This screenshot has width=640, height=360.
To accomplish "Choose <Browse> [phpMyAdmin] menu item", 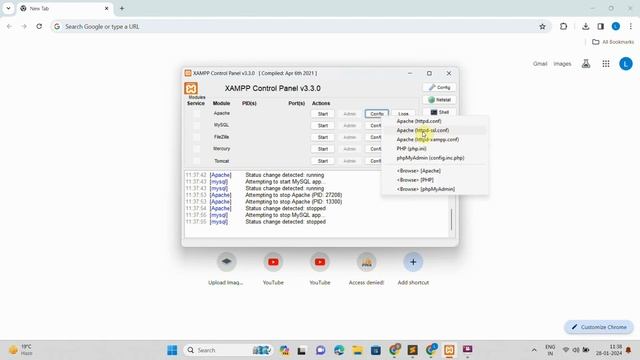I will click(x=425, y=189).
